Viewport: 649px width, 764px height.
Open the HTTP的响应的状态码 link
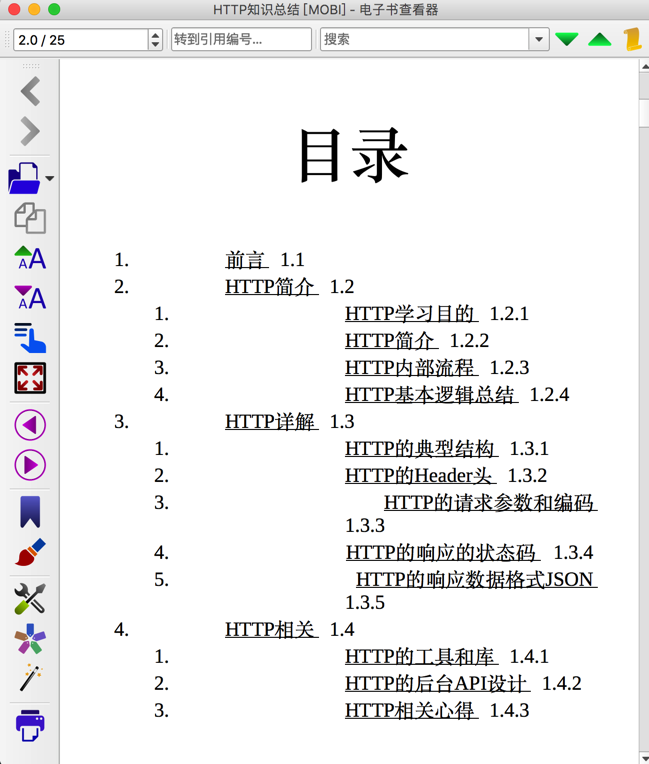[442, 553]
